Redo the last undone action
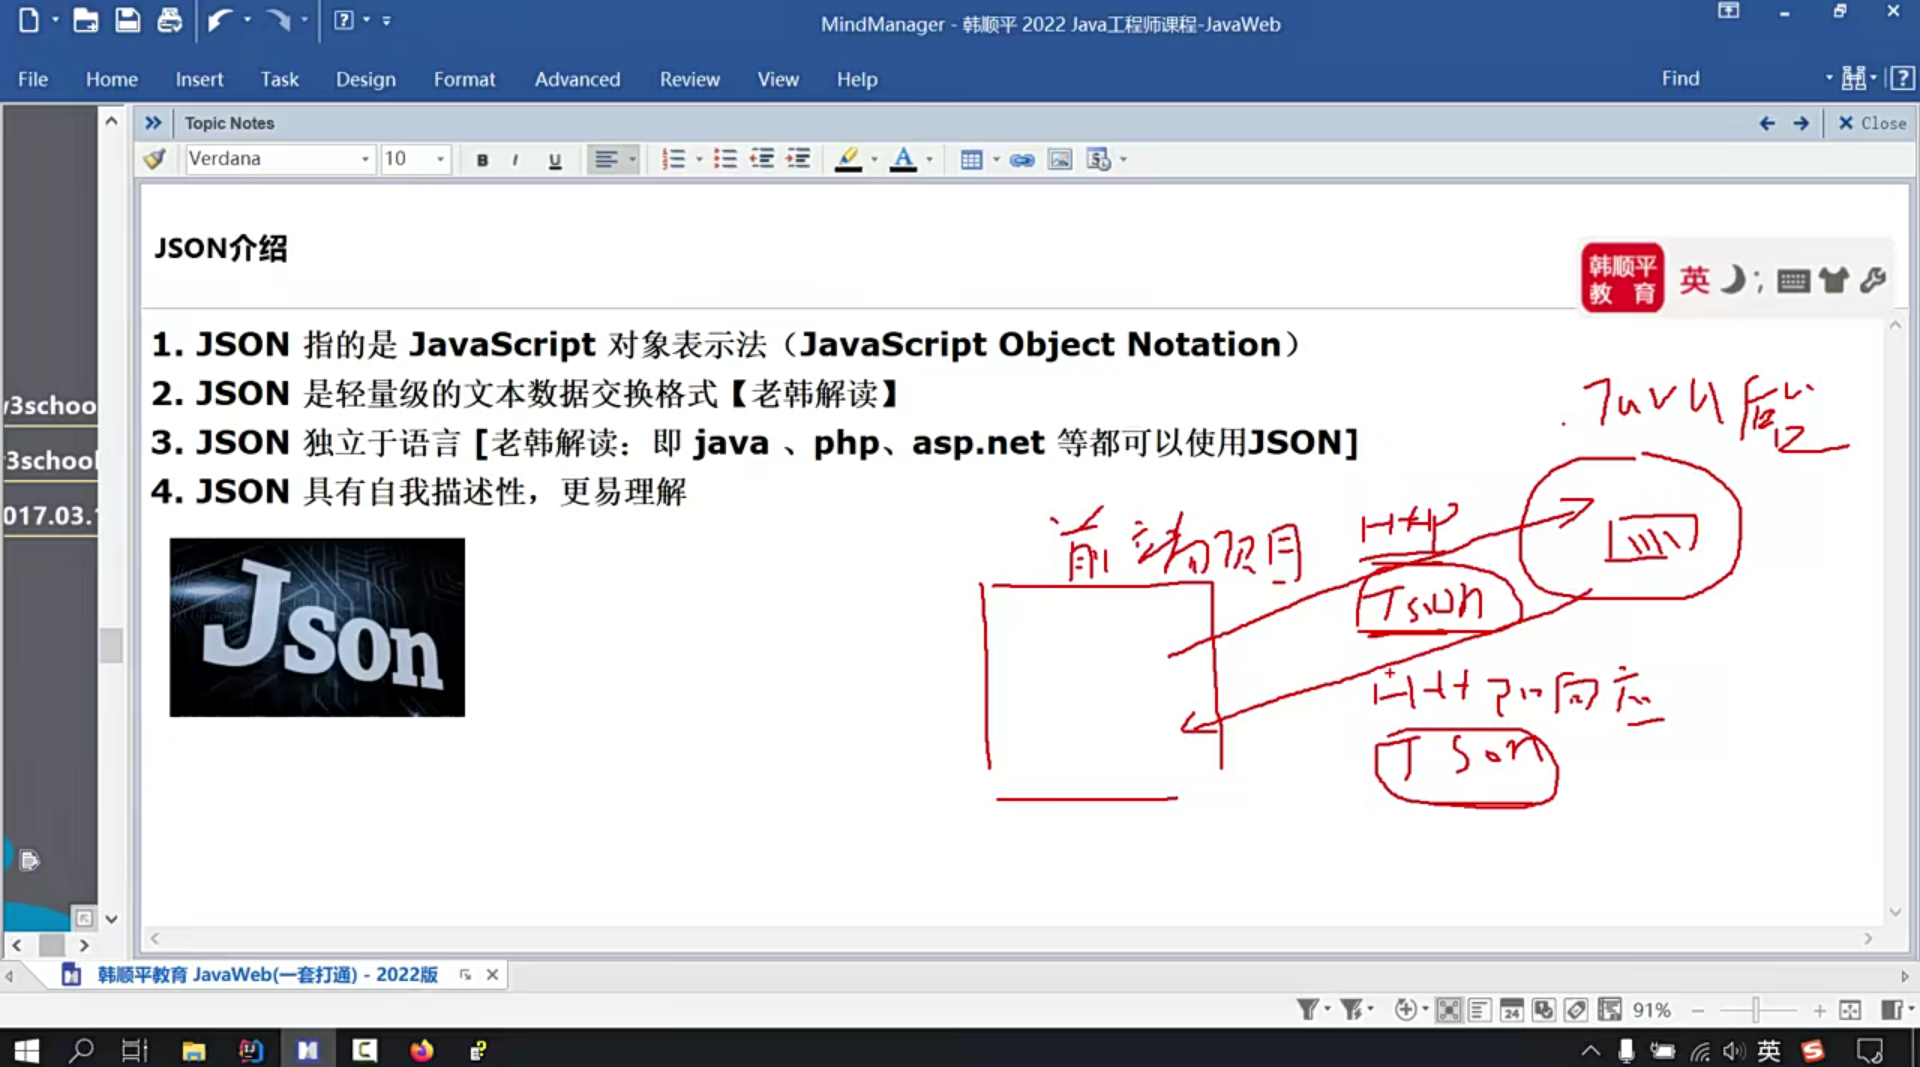1920x1067 pixels. click(278, 20)
